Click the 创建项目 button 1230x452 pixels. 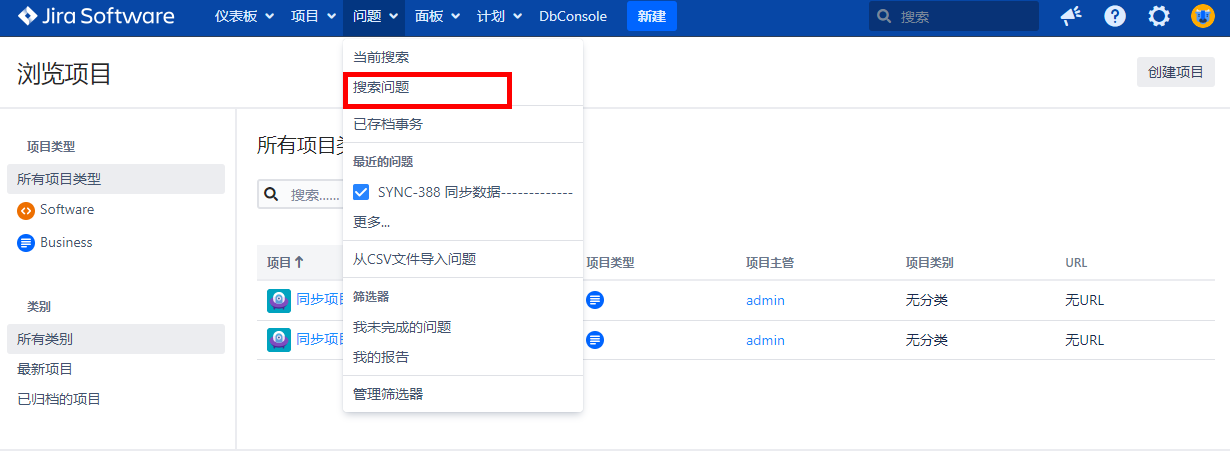(x=1175, y=72)
